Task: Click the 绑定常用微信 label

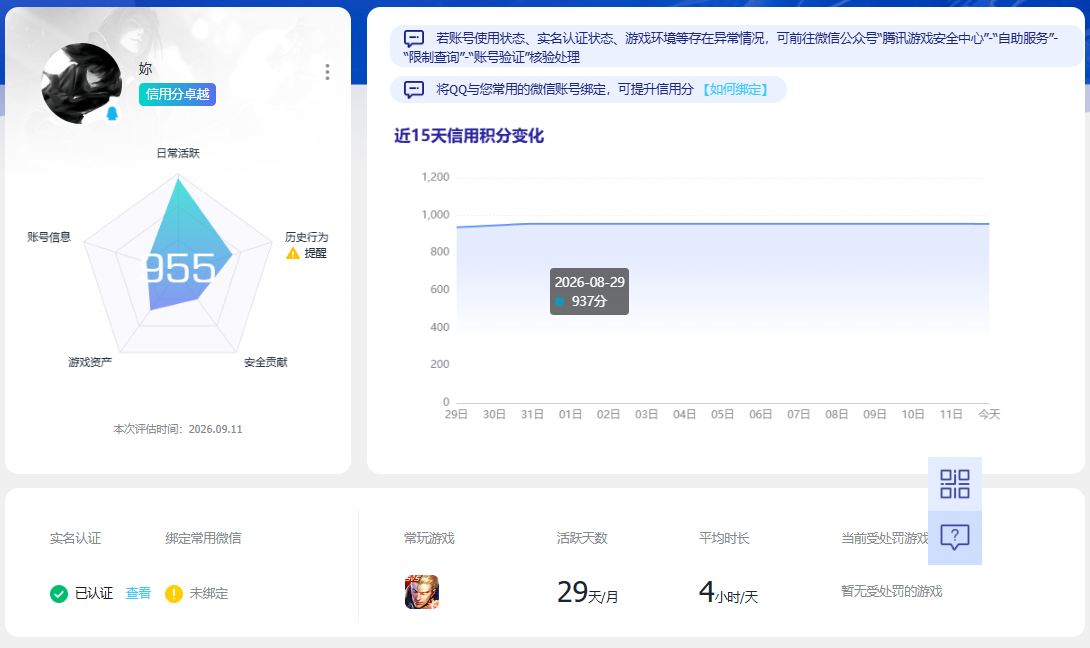Action: (x=204, y=538)
